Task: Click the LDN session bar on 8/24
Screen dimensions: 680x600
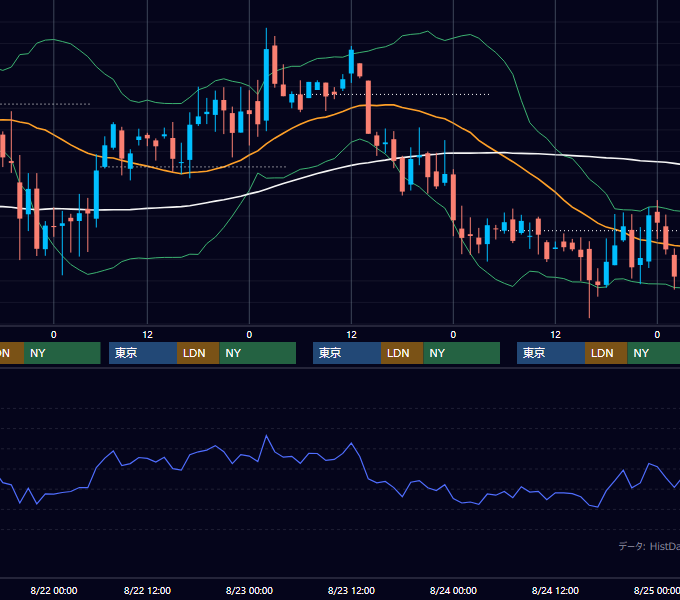Action: 606,353
